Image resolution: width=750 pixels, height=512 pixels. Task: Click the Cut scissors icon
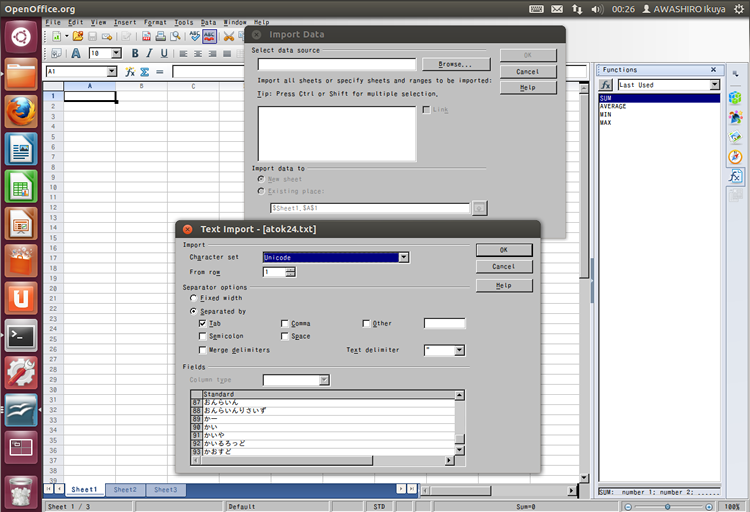pos(229,36)
